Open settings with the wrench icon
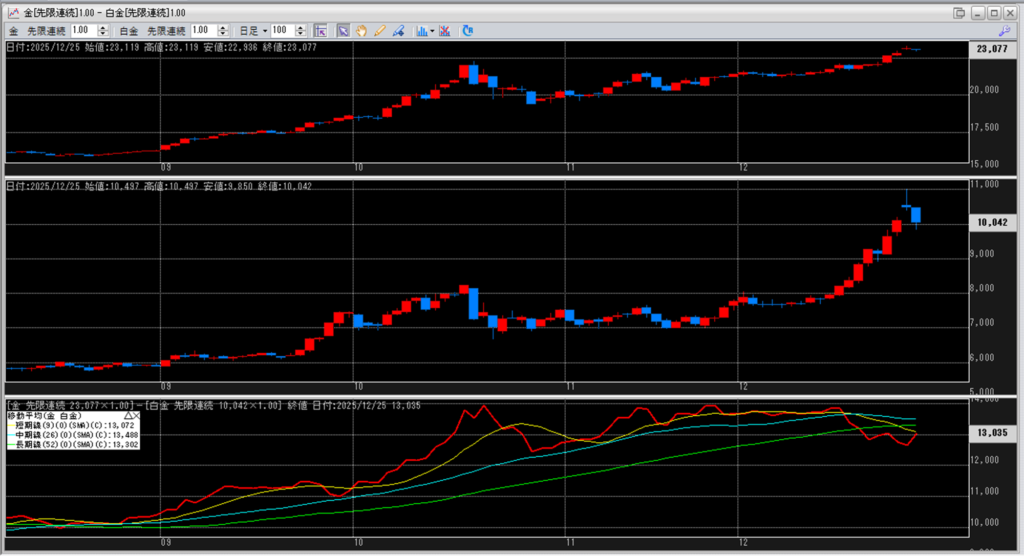 point(1004,31)
